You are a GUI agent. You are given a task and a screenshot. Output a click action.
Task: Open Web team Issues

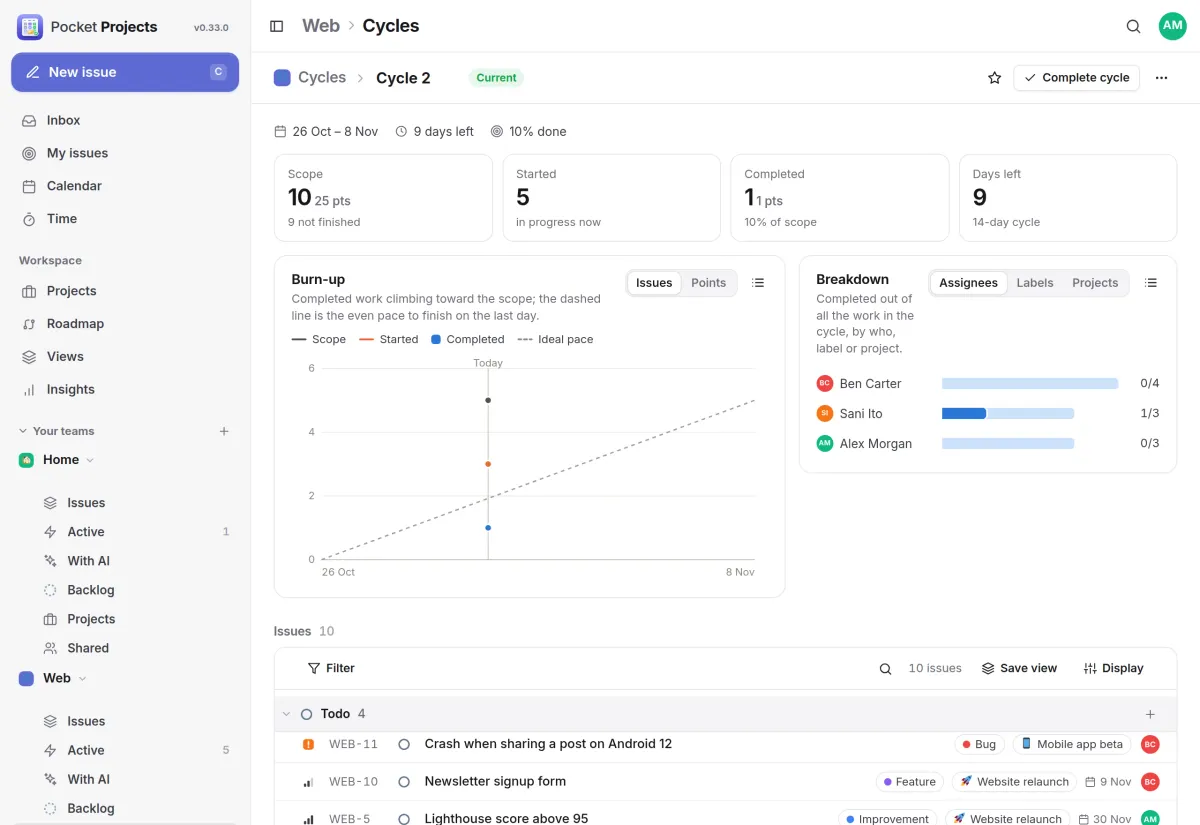coord(135,721)
